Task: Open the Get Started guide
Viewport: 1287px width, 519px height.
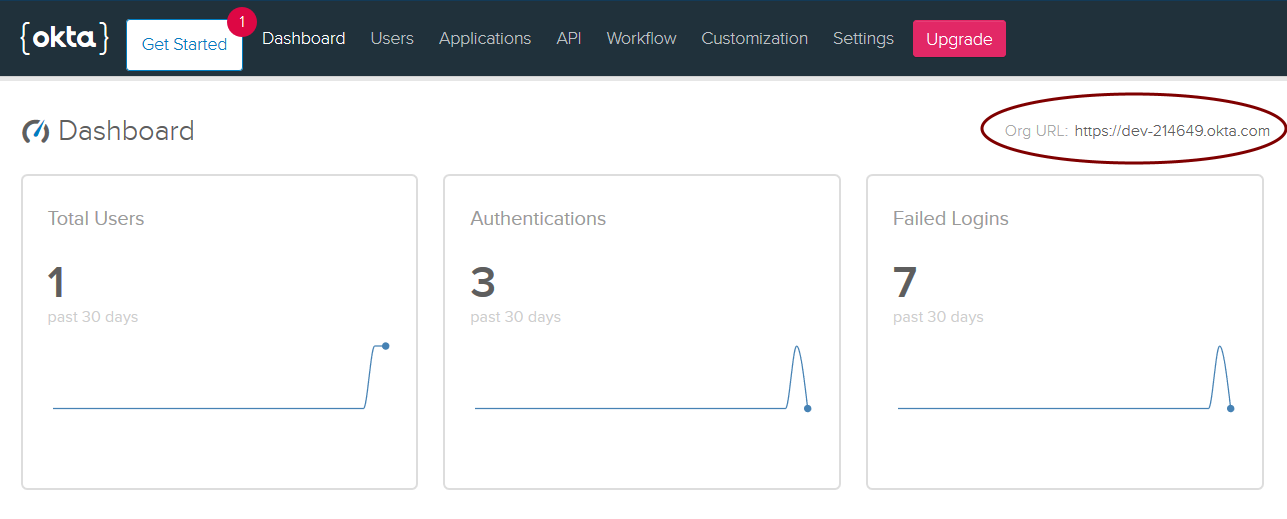Action: click(184, 45)
